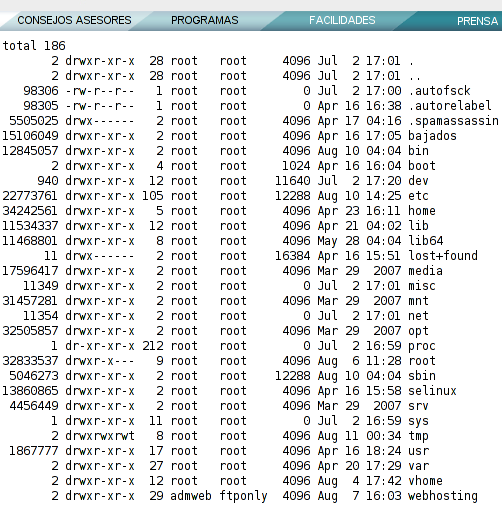Open the PRENSA tab
Image resolution: width=502 pixels, height=528 pixels.
point(477,21)
